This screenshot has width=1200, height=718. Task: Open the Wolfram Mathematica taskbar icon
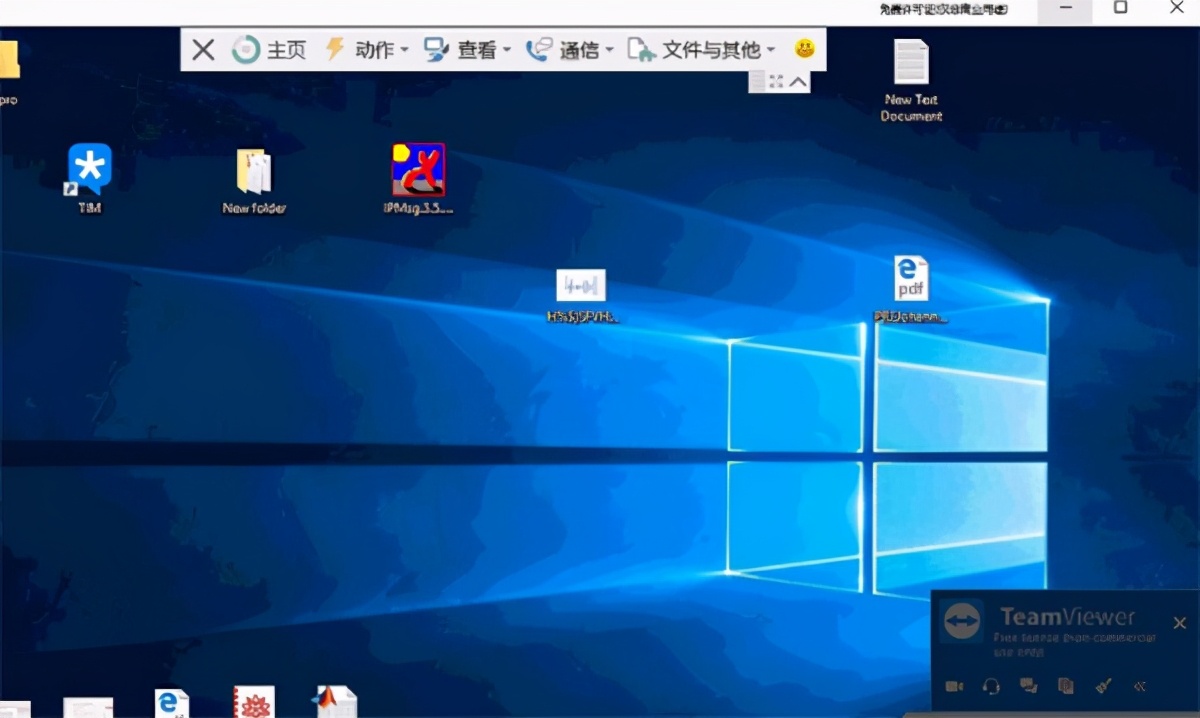[x=252, y=700]
